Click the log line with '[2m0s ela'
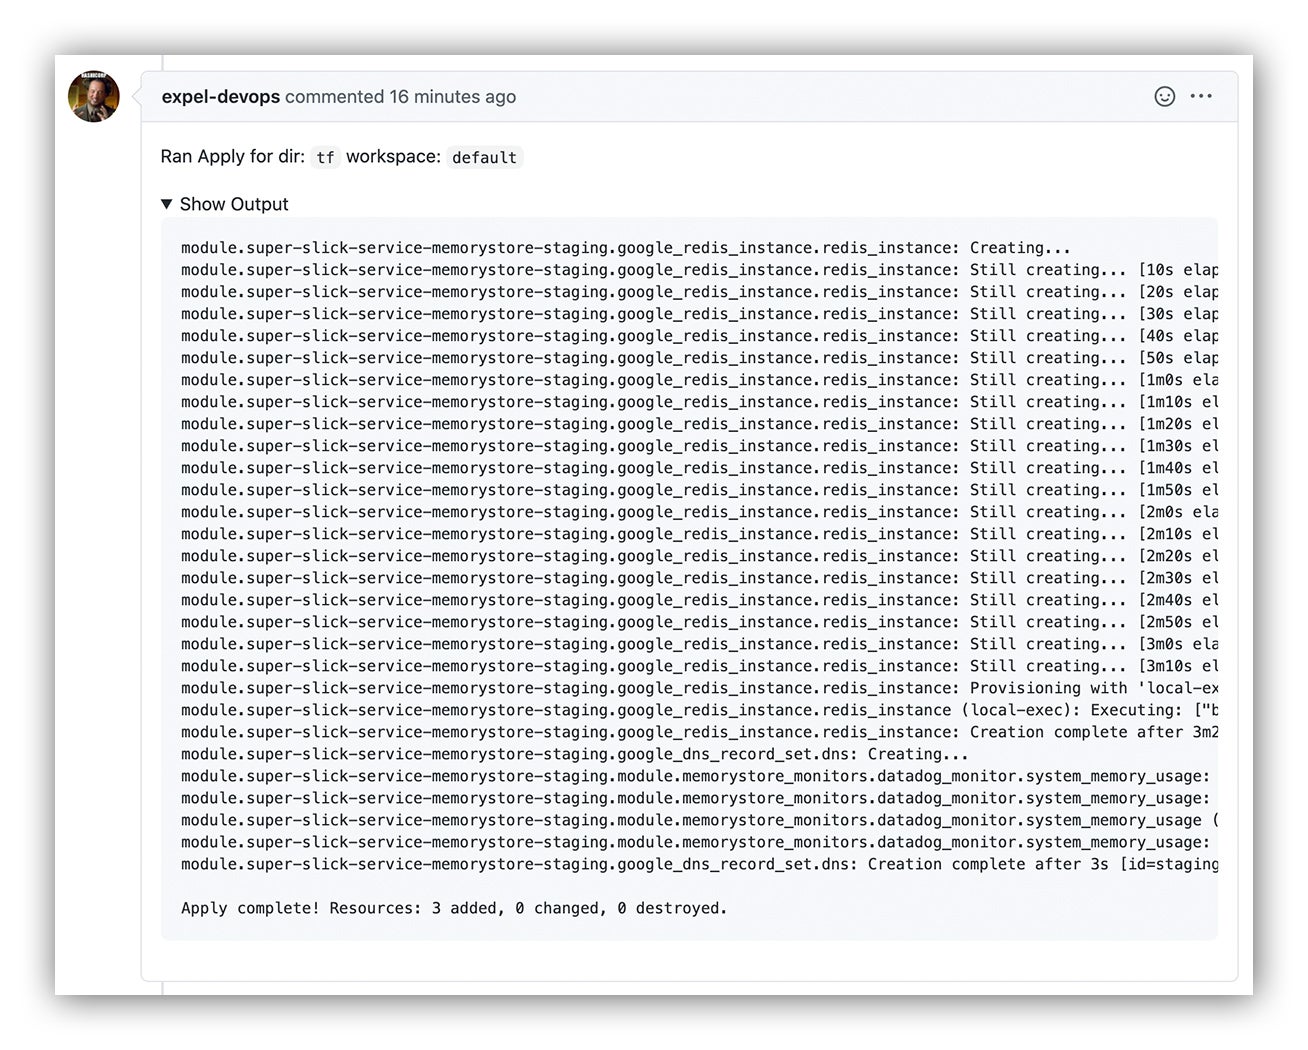Image resolution: width=1308 pixels, height=1050 pixels. 699,512
